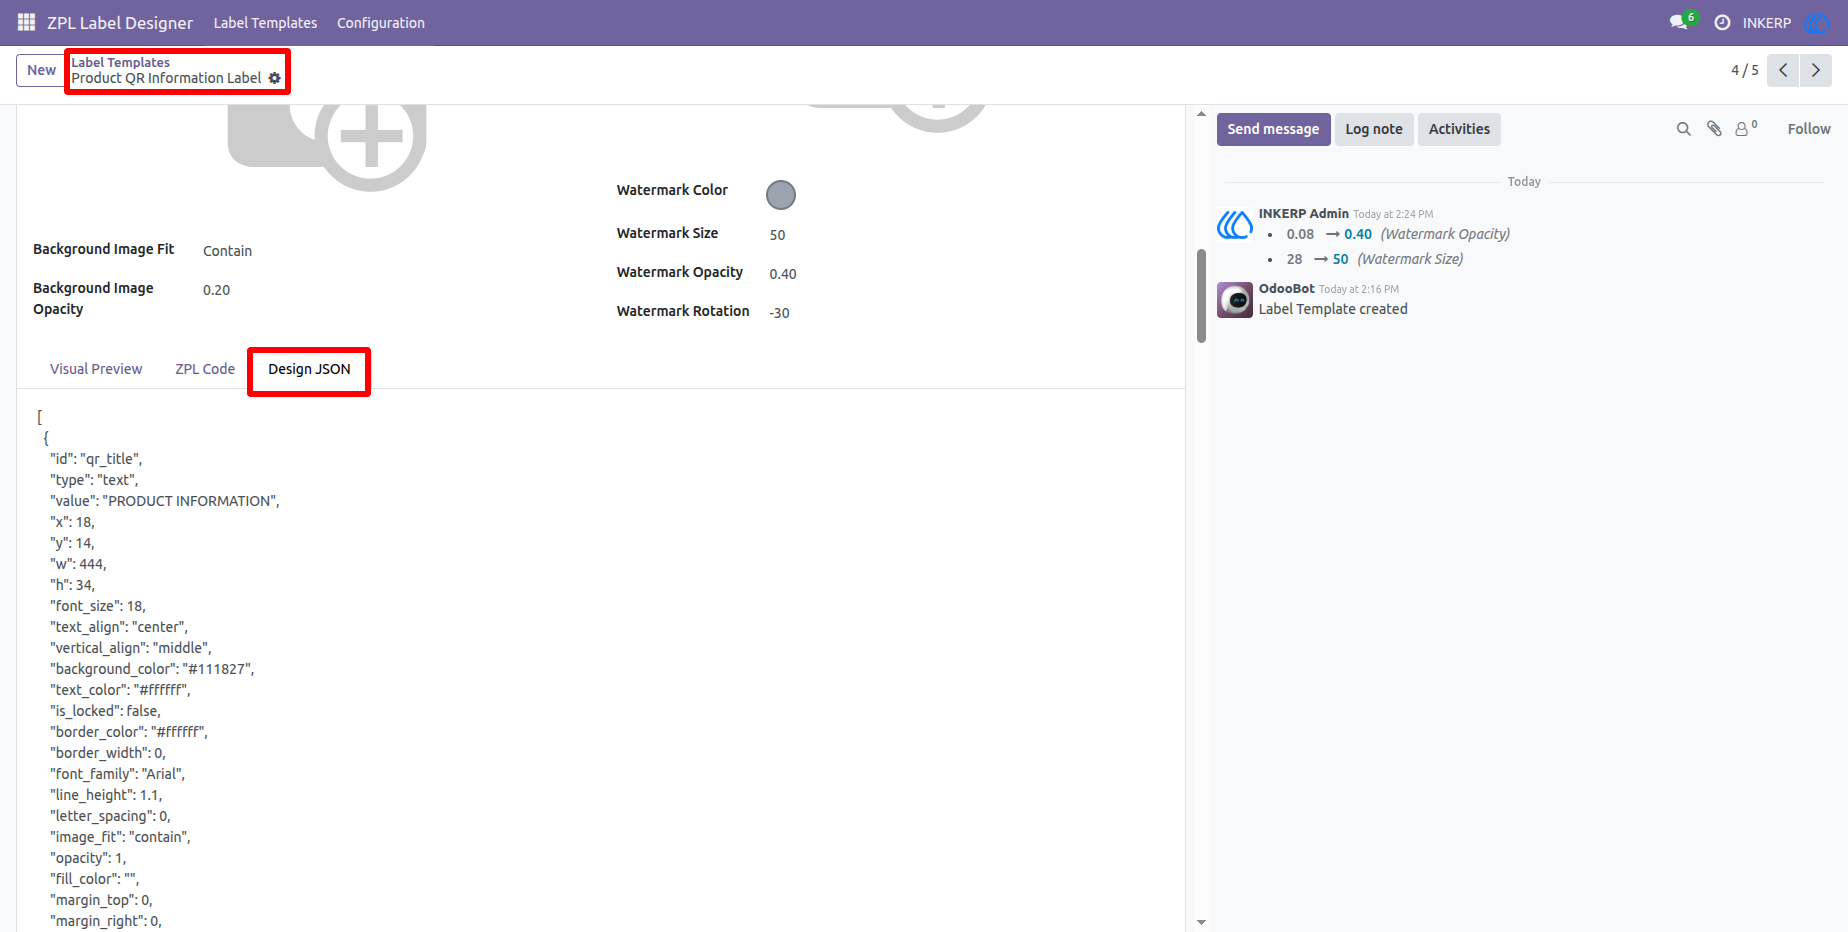Image resolution: width=1848 pixels, height=932 pixels.
Task: Open the Watermark Color swatch
Action: tap(781, 195)
